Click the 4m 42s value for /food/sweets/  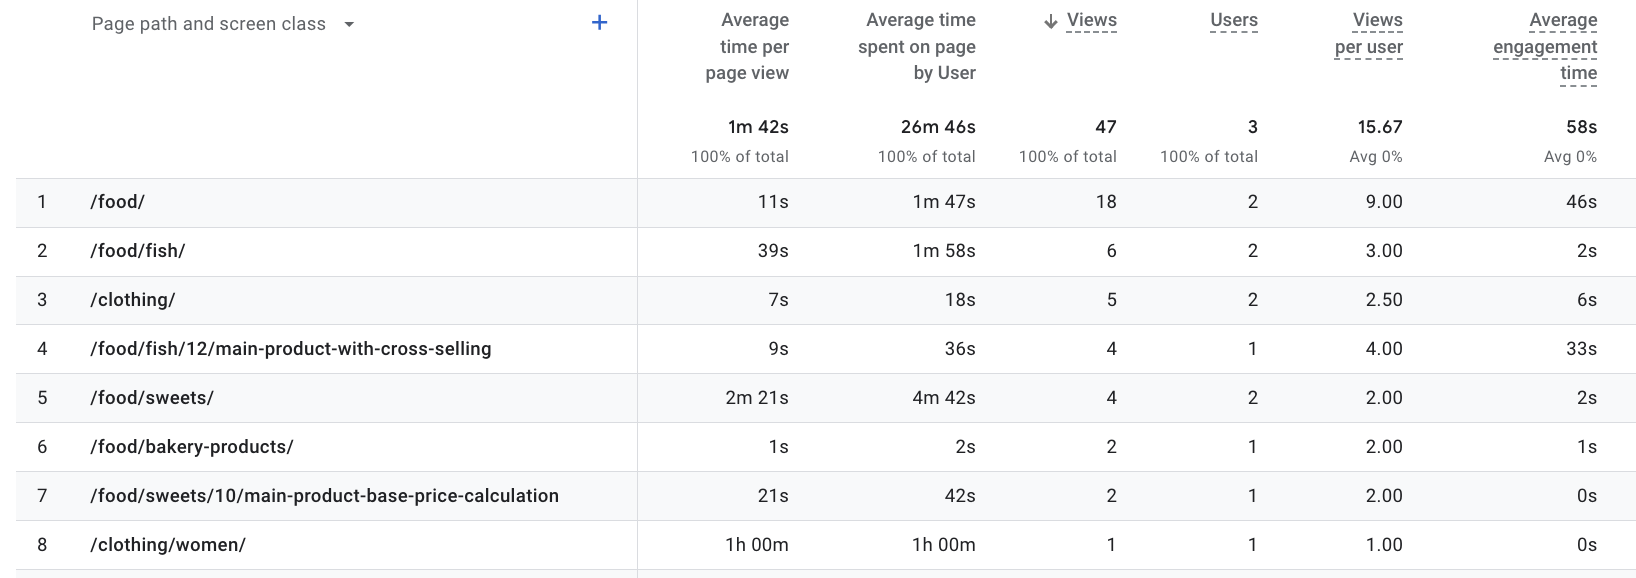(x=943, y=398)
